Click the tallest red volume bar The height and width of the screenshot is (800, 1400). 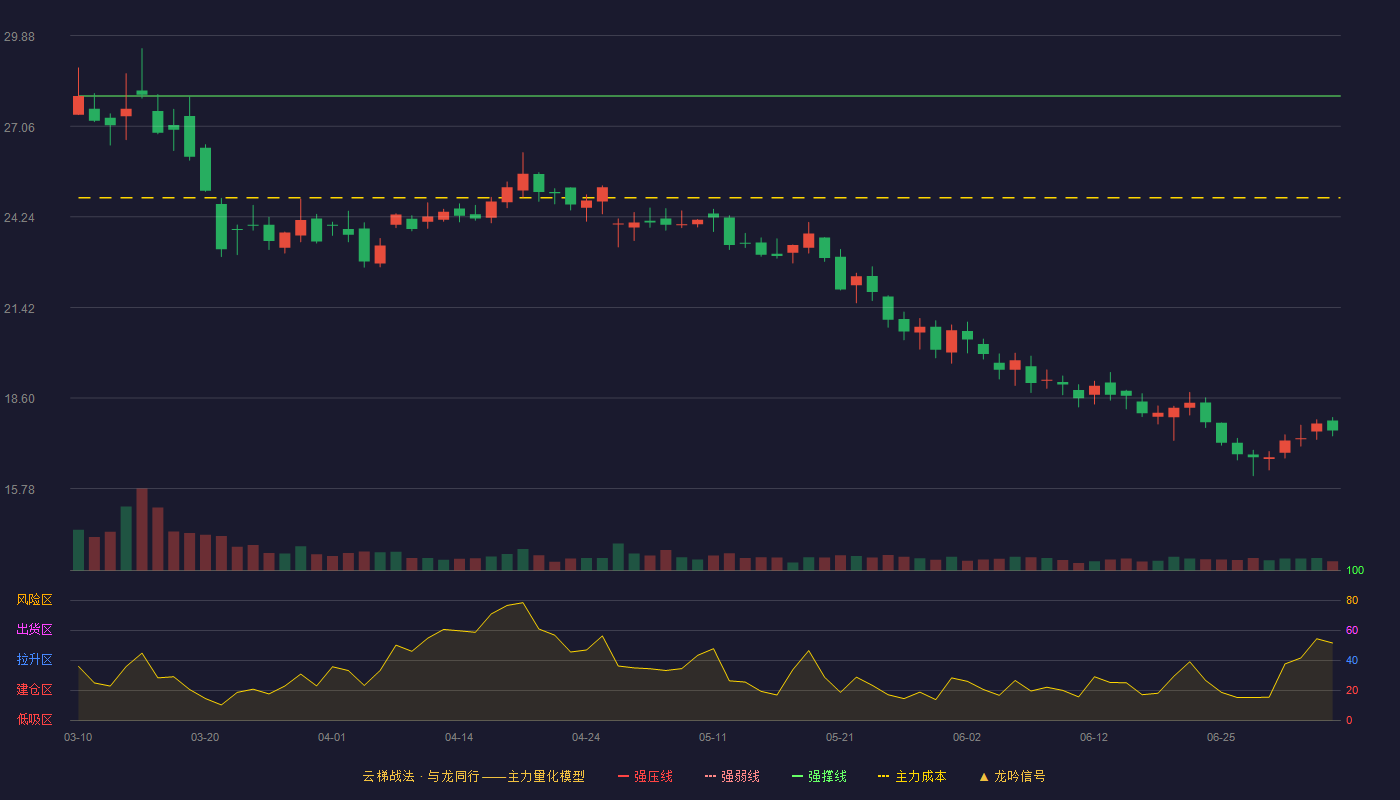pyautogui.click(x=142, y=529)
